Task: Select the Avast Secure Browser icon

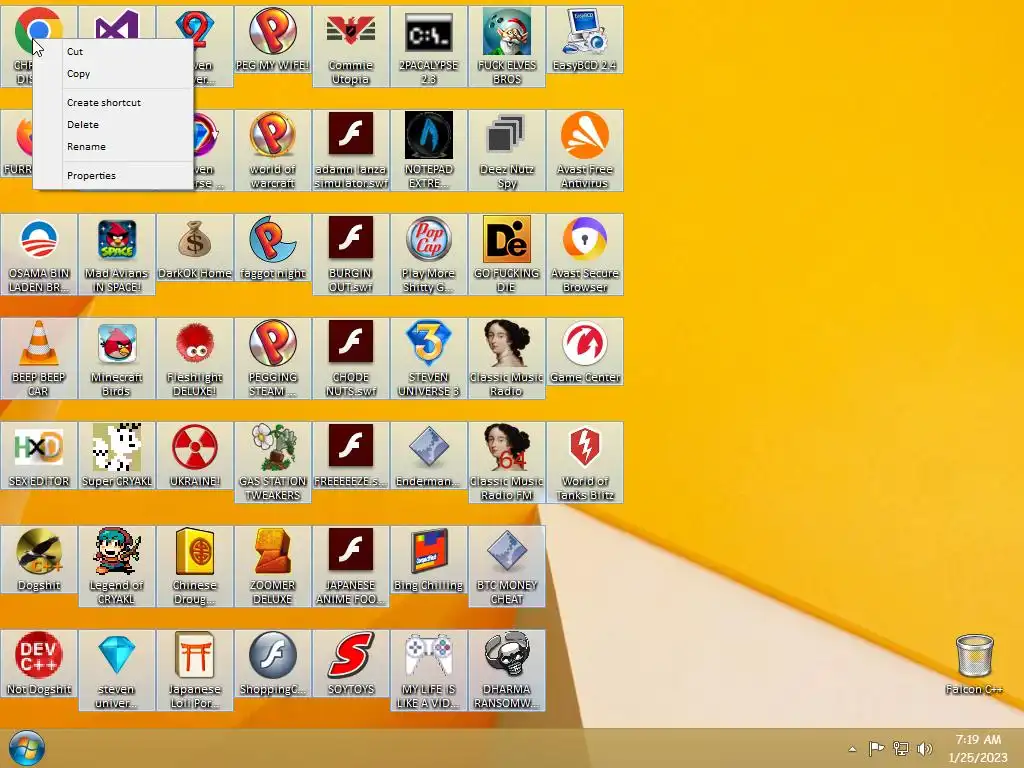Action: 584,254
